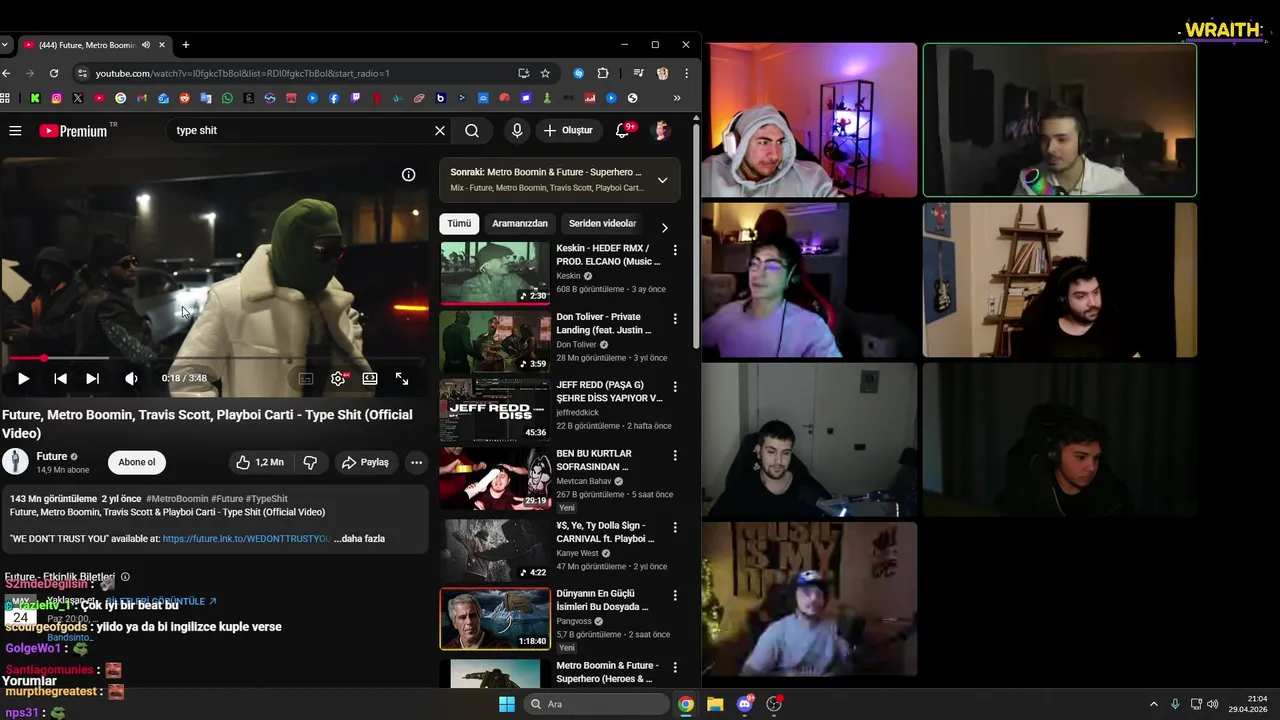Go back with Chrome's back arrow
This screenshot has width=1280, height=720.
(x=7, y=73)
